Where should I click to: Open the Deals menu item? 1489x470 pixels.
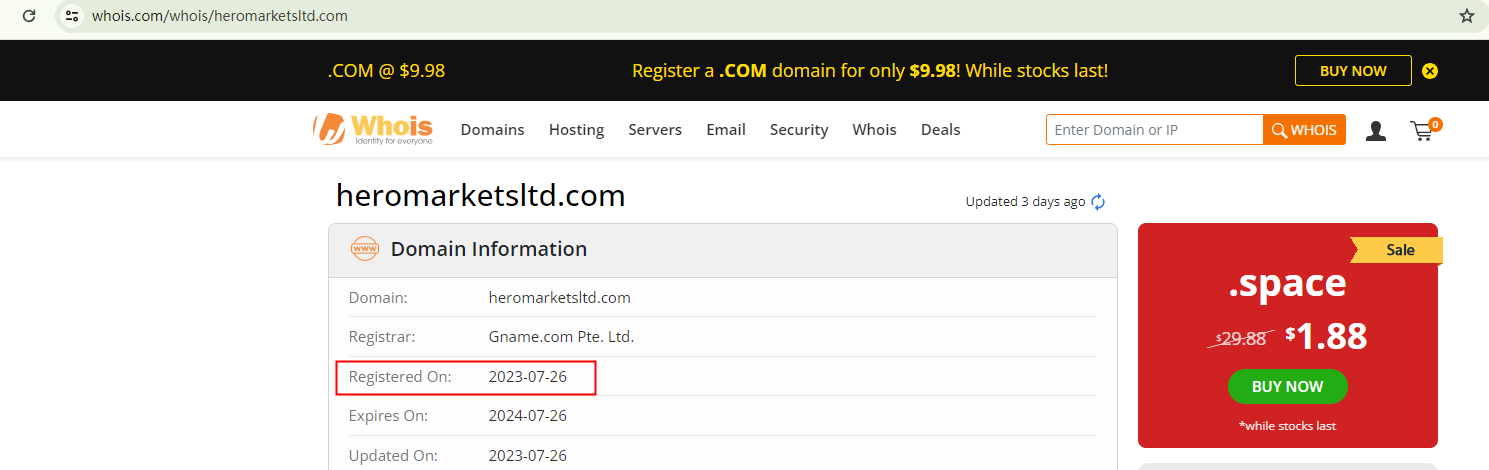click(x=940, y=130)
